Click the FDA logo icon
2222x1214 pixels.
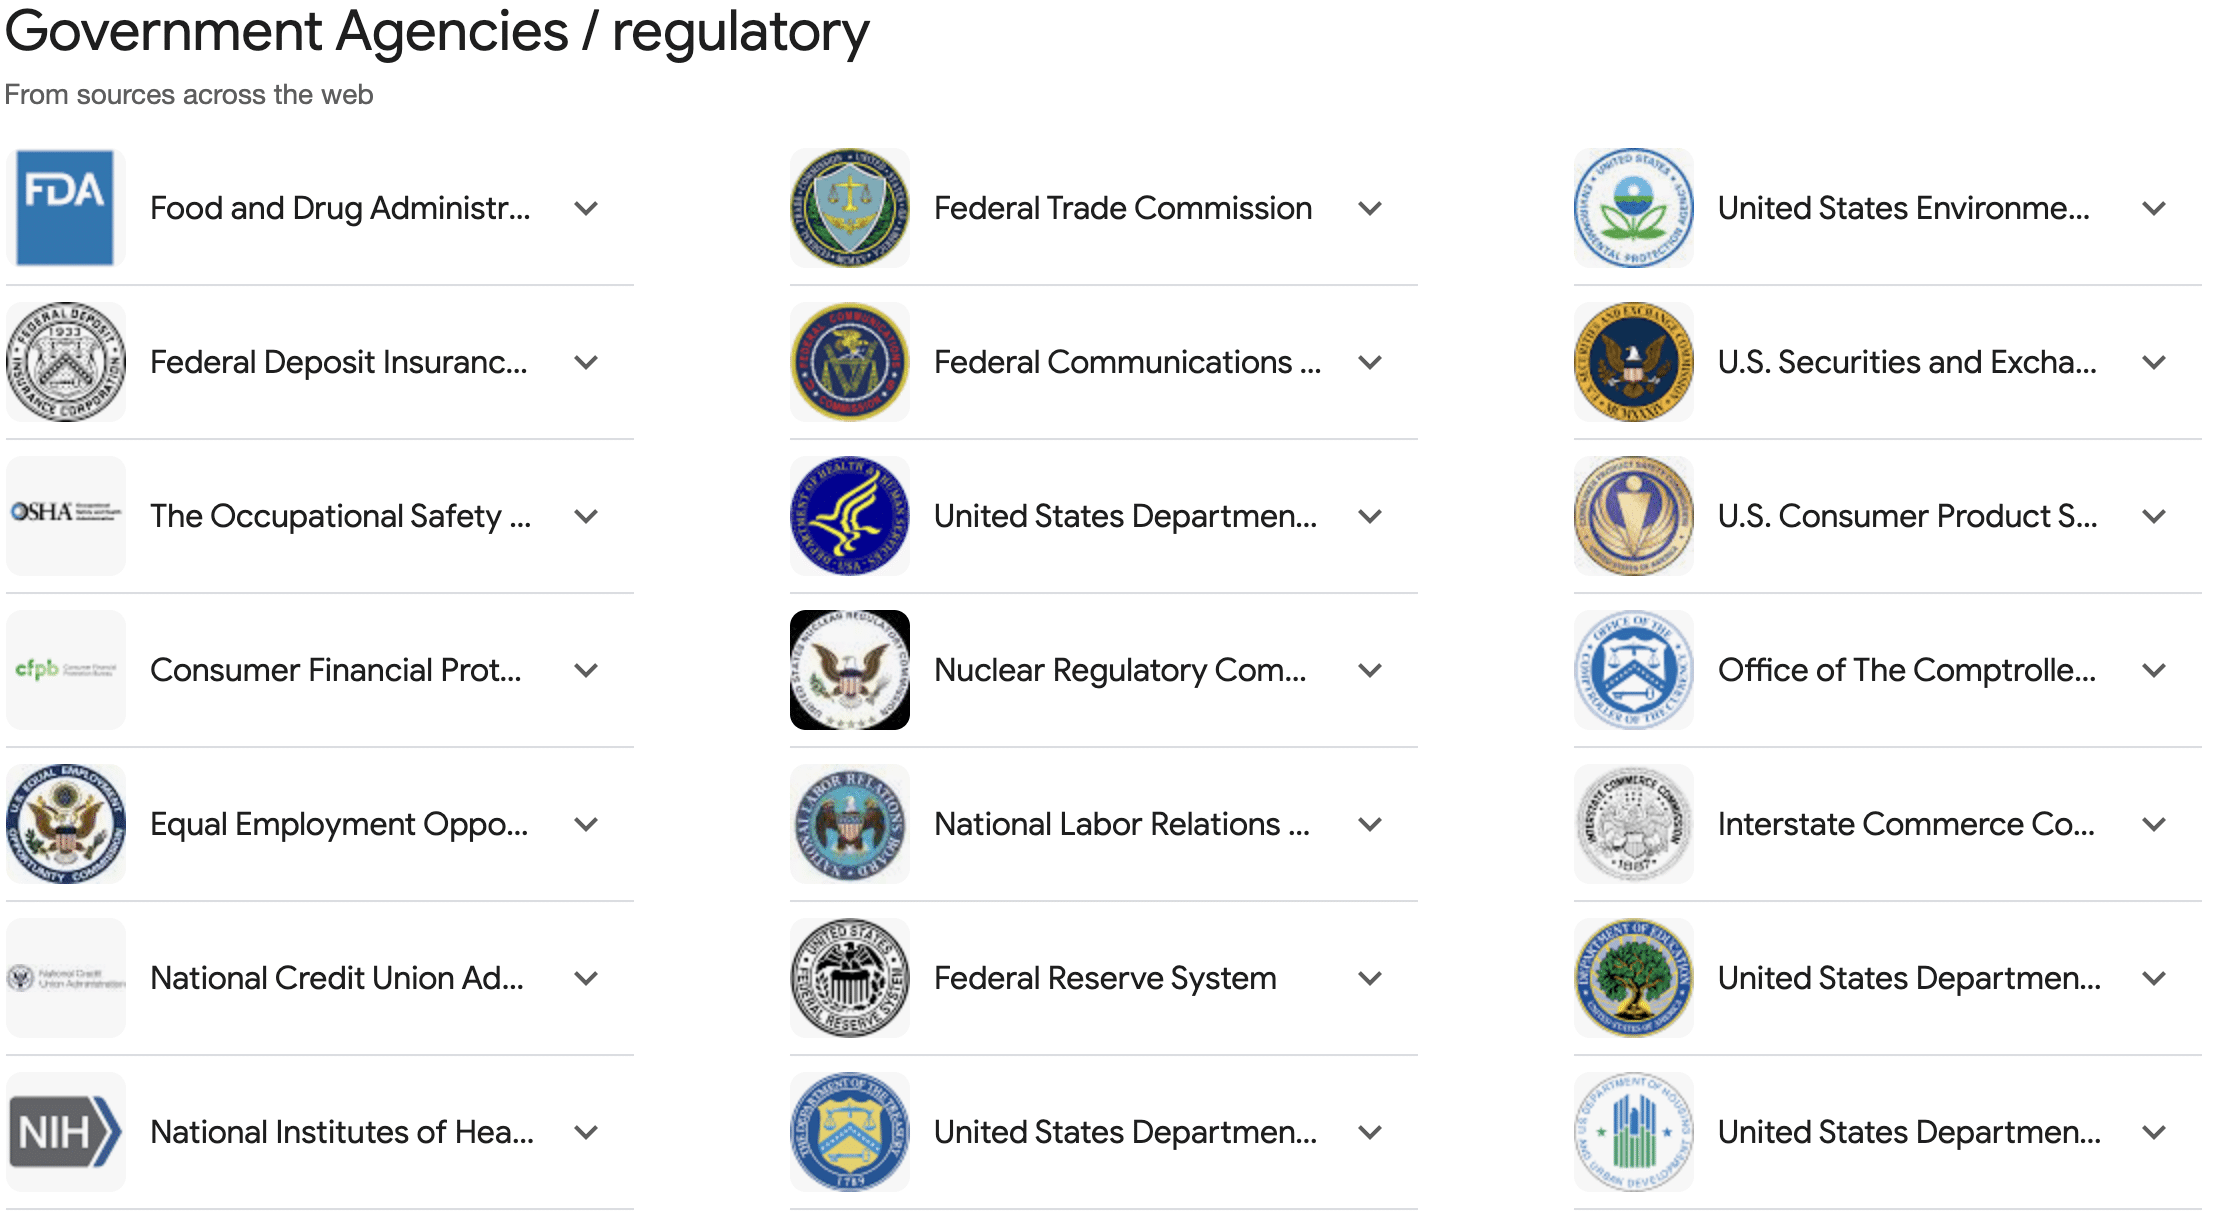coord(66,208)
